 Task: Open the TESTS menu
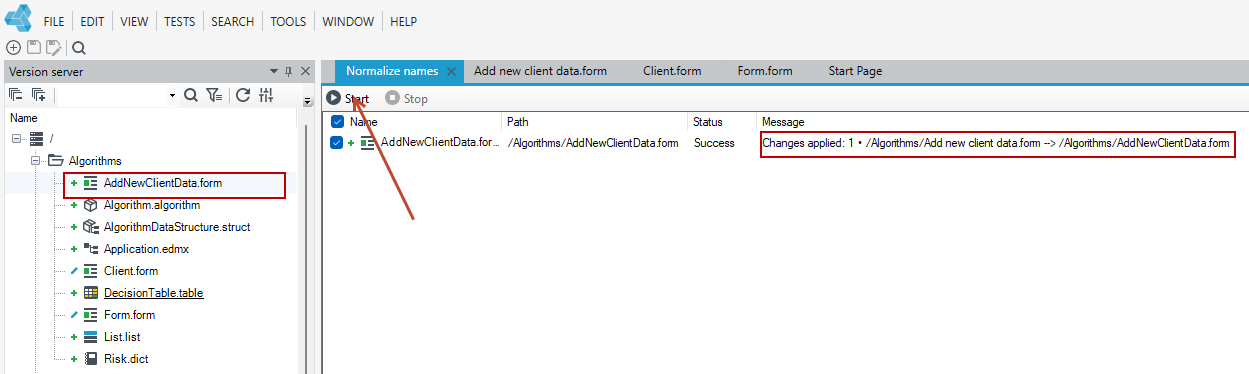(179, 21)
